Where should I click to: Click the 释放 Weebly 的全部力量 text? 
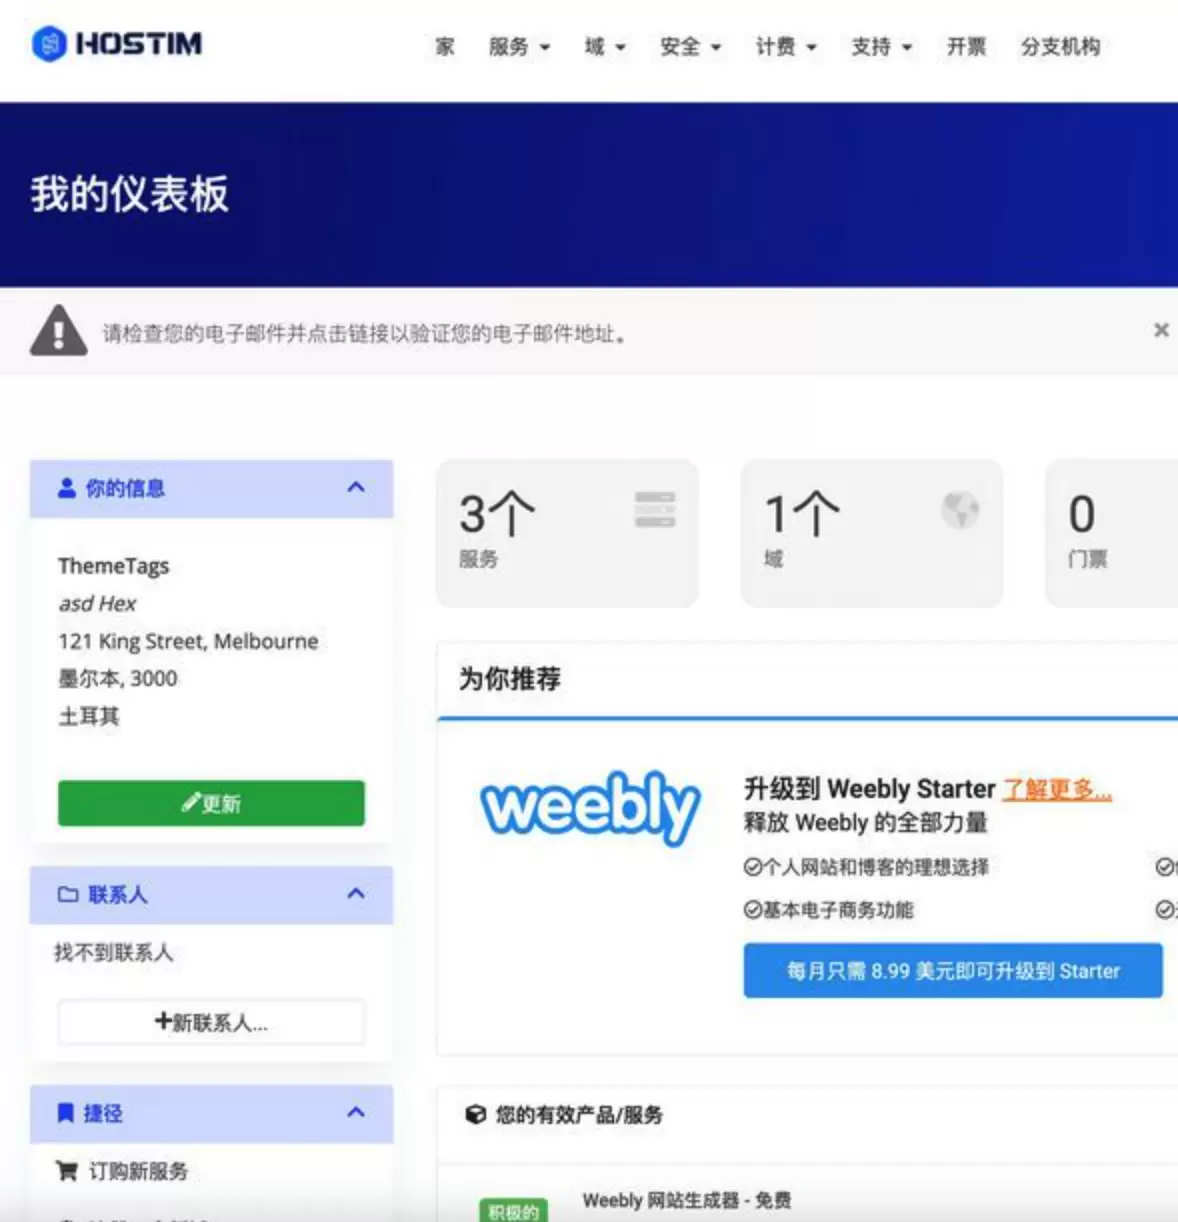(866, 823)
